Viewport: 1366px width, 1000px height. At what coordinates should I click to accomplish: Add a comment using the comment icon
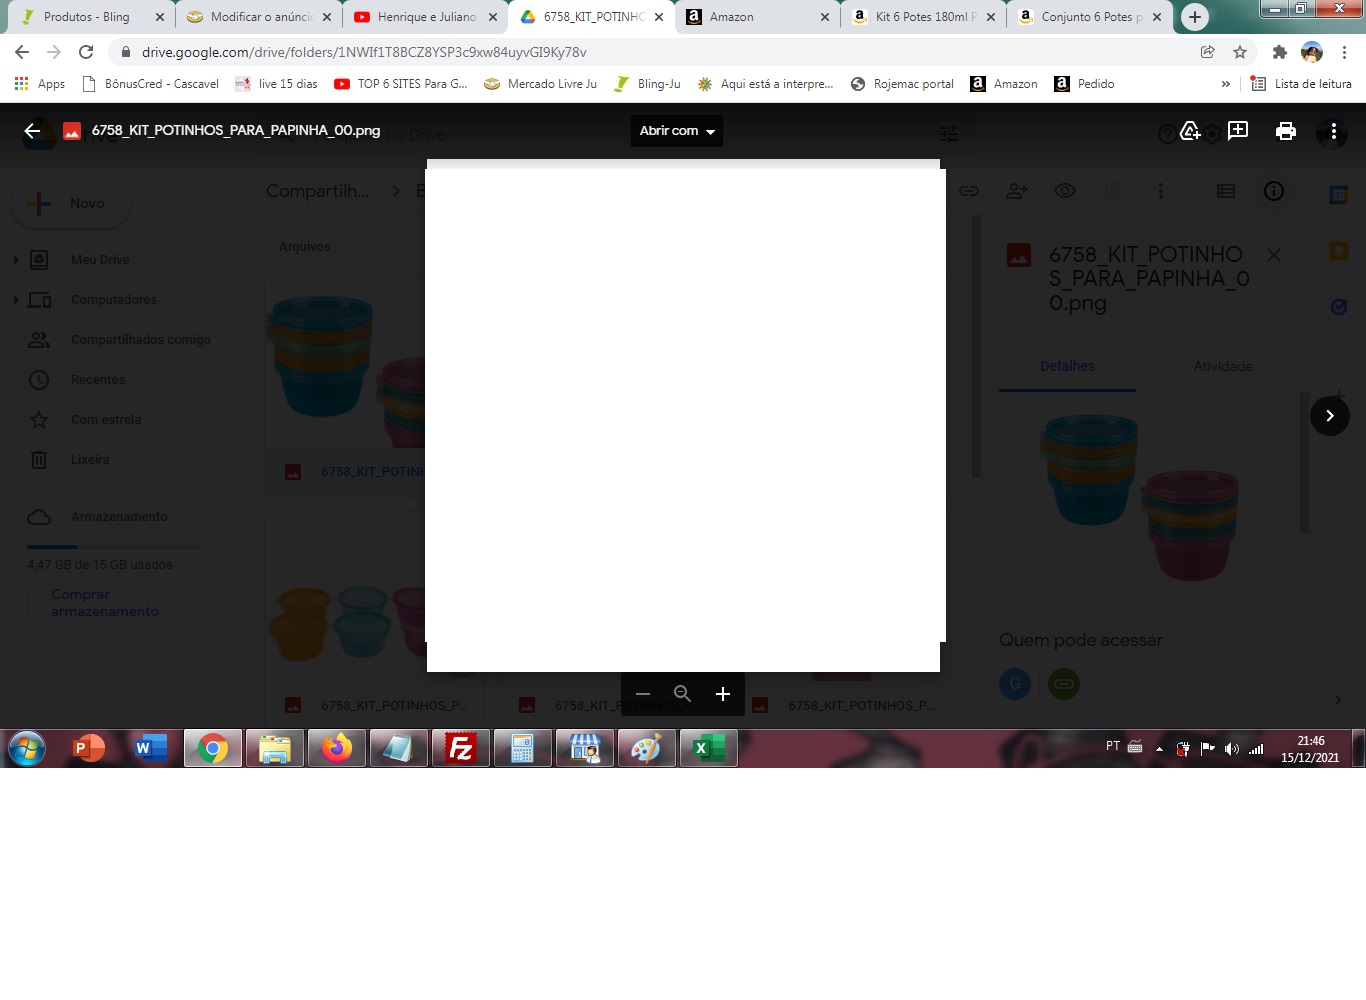1238,131
